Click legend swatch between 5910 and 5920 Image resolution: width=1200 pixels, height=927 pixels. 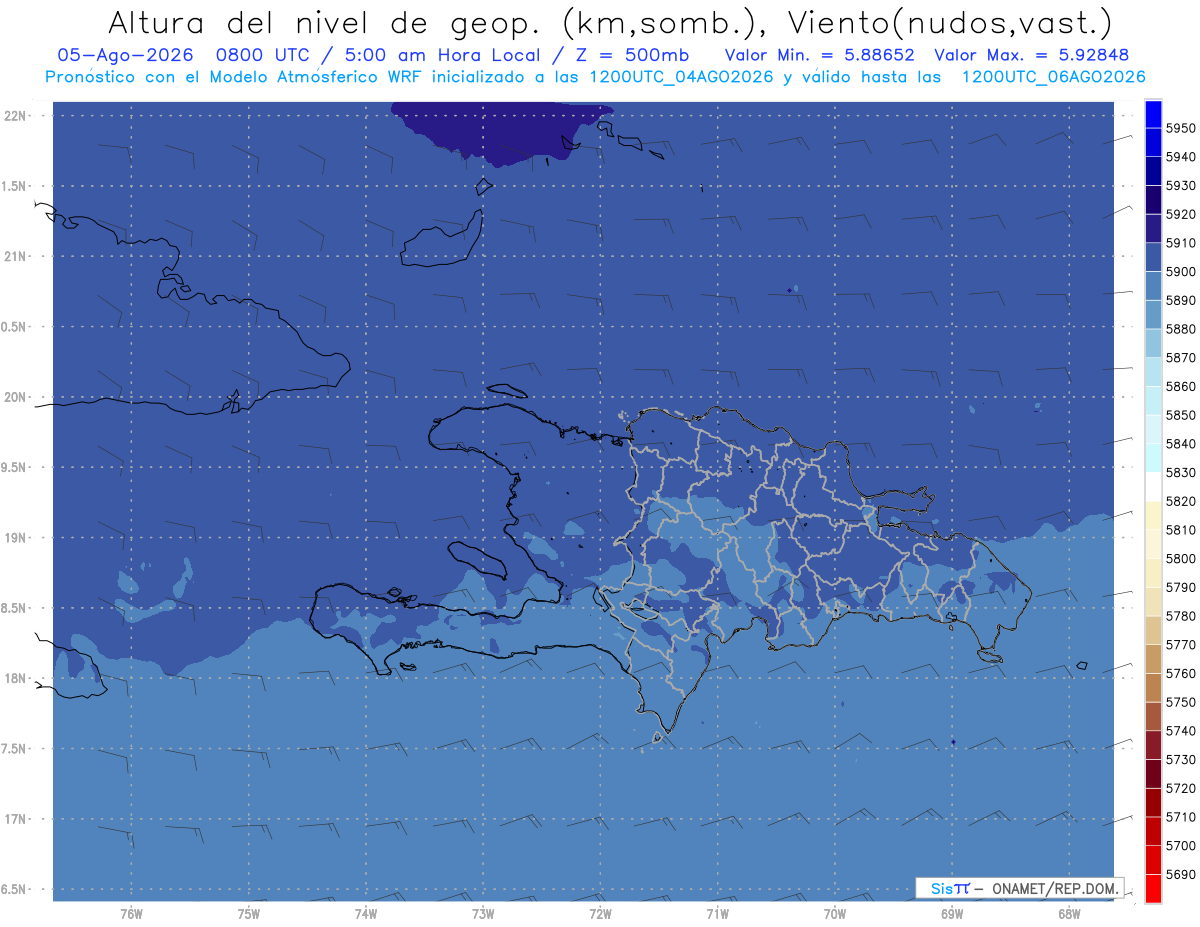click(1153, 228)
